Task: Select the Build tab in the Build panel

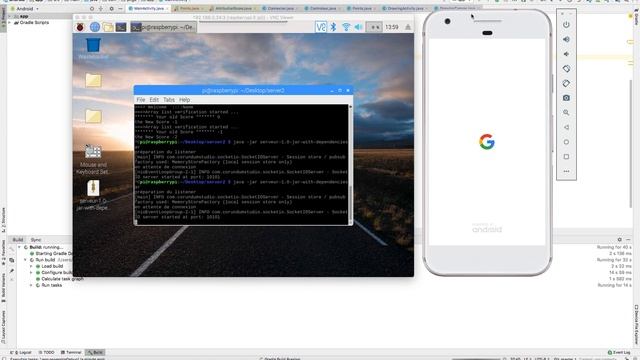Action: (x=18, y=240)
